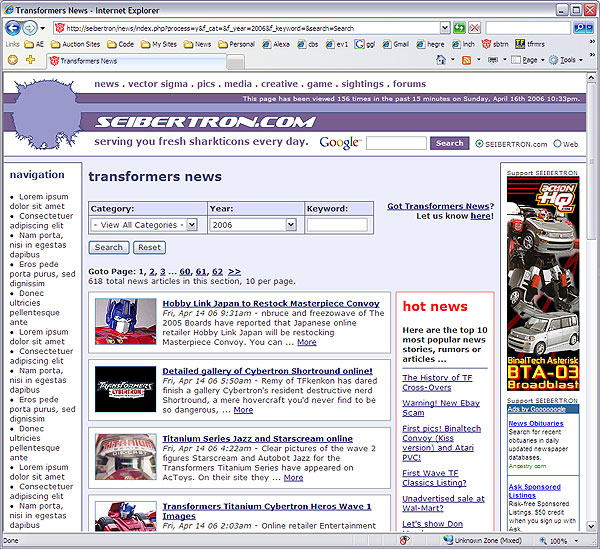600x549 pixels.
Task: Open the Auction Sites links folder
Action: pyautogui.click(x=75, y=44)
